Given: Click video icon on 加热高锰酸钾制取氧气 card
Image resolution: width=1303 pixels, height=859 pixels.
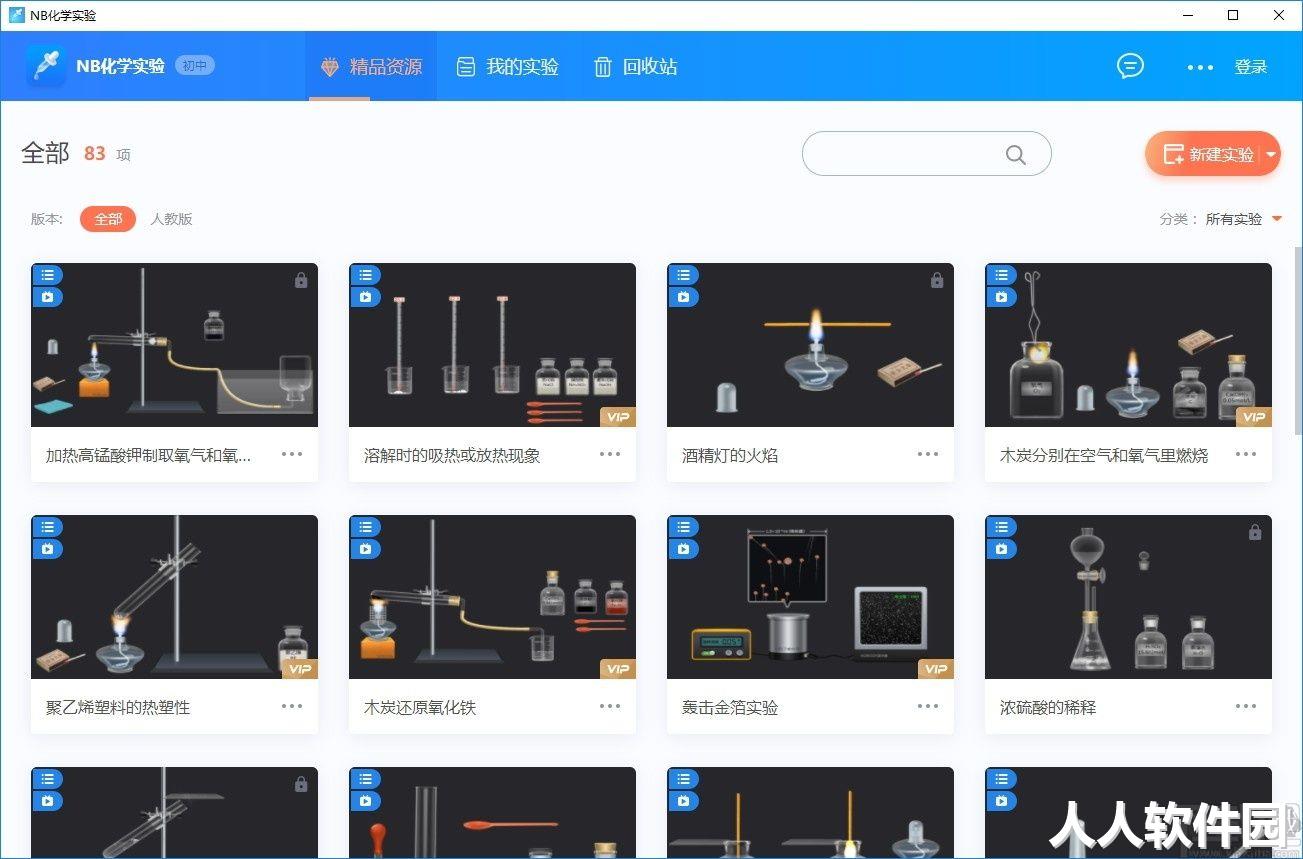Looking at the screenshot, I should point(47,296).
